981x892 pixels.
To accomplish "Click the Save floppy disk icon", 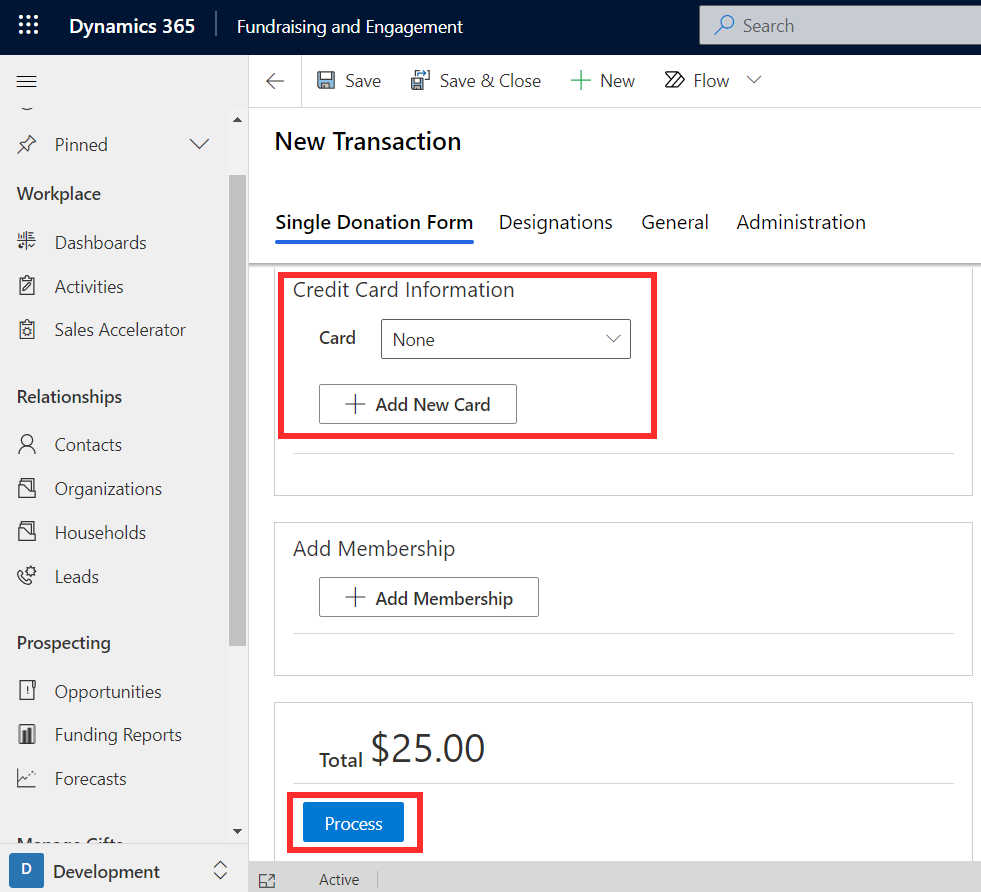I will pos(326,80).
